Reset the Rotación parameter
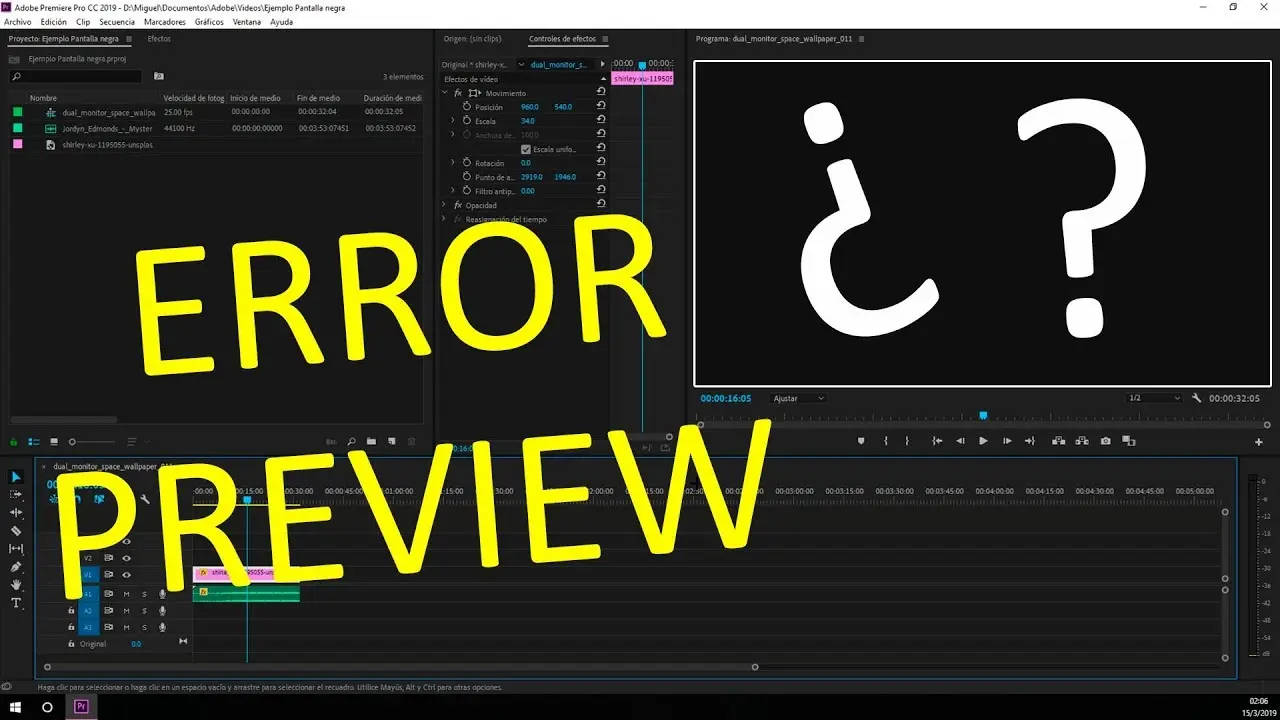 601,162
